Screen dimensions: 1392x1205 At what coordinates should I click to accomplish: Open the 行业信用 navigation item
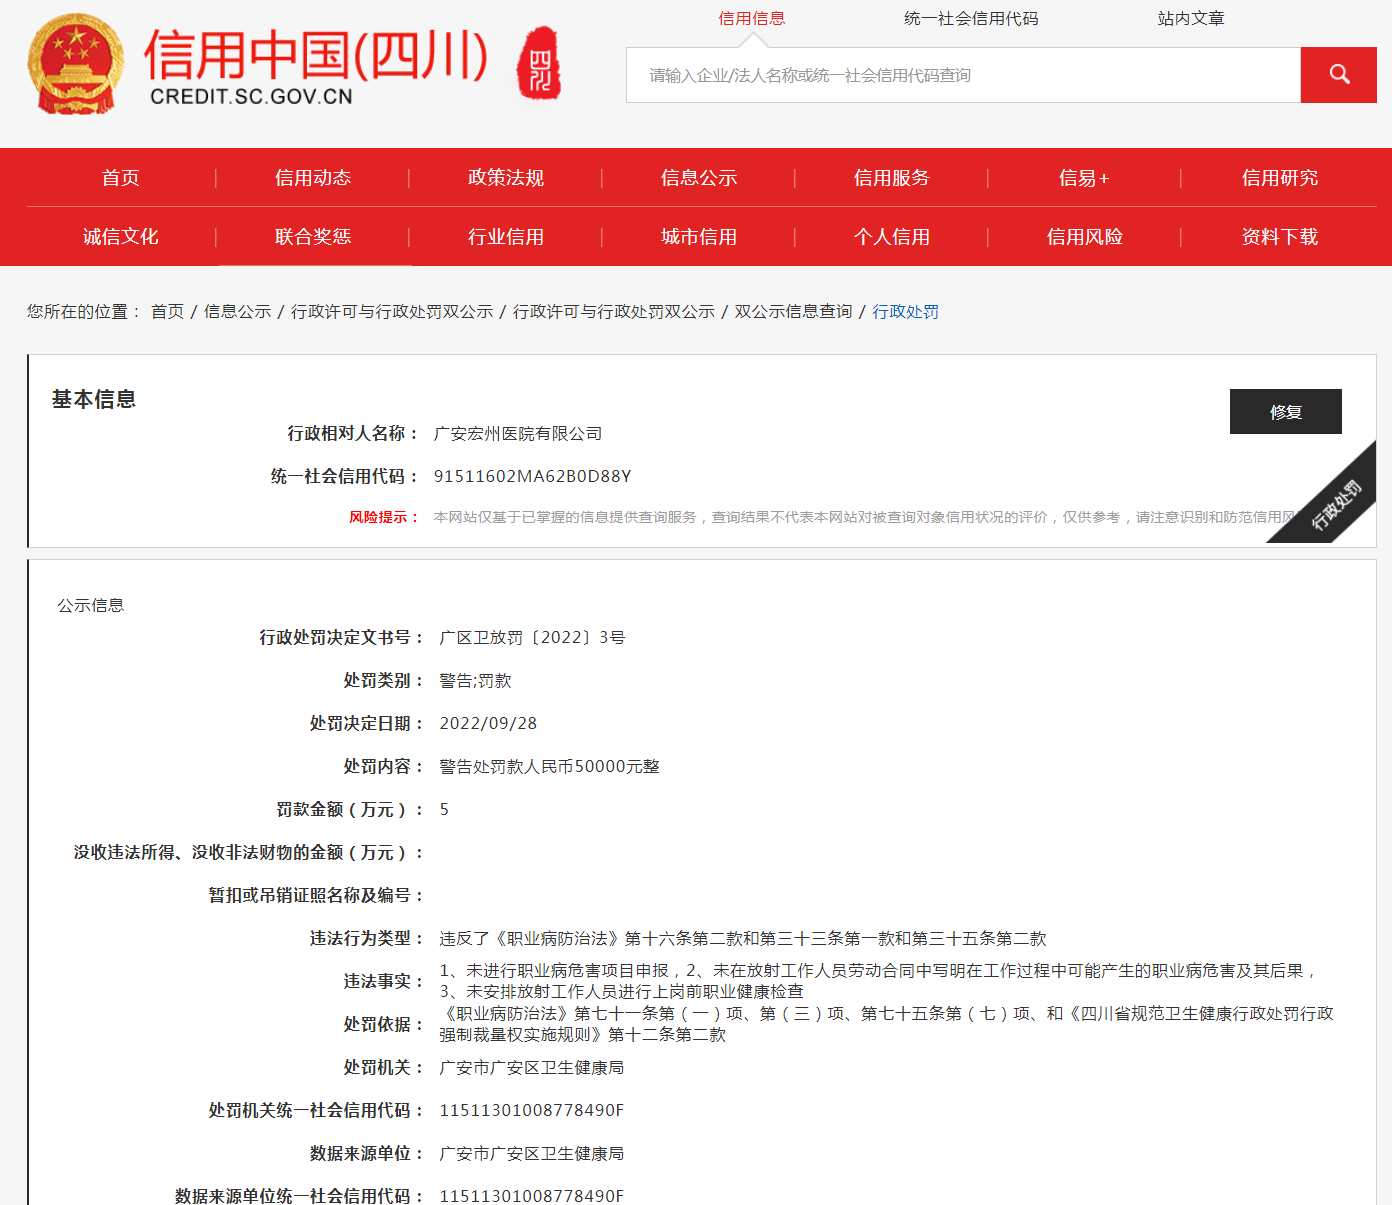(506, 237)
